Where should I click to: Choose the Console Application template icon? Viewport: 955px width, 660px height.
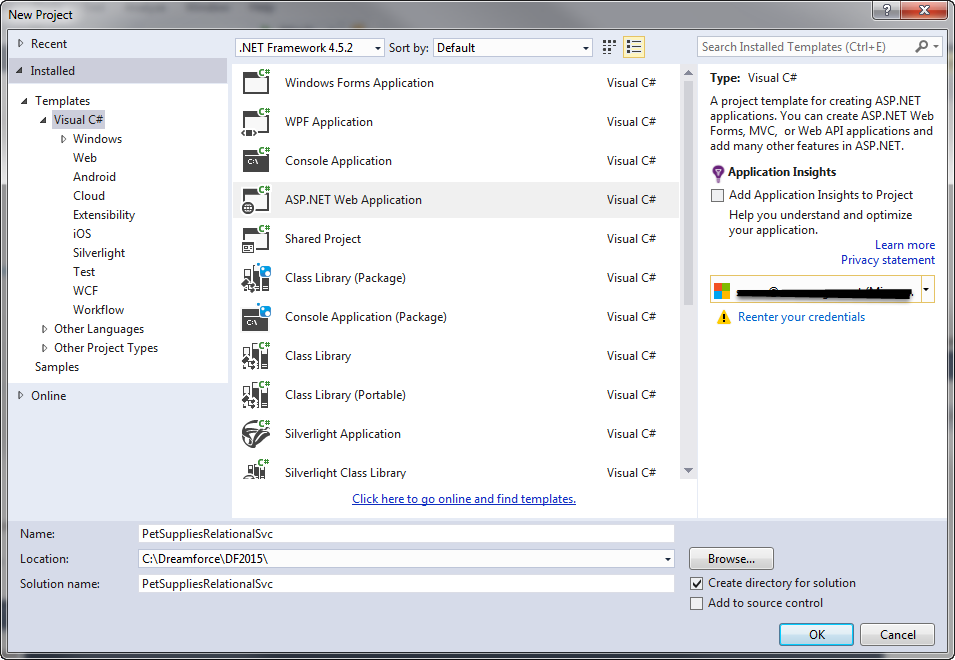tap(257, 161)
